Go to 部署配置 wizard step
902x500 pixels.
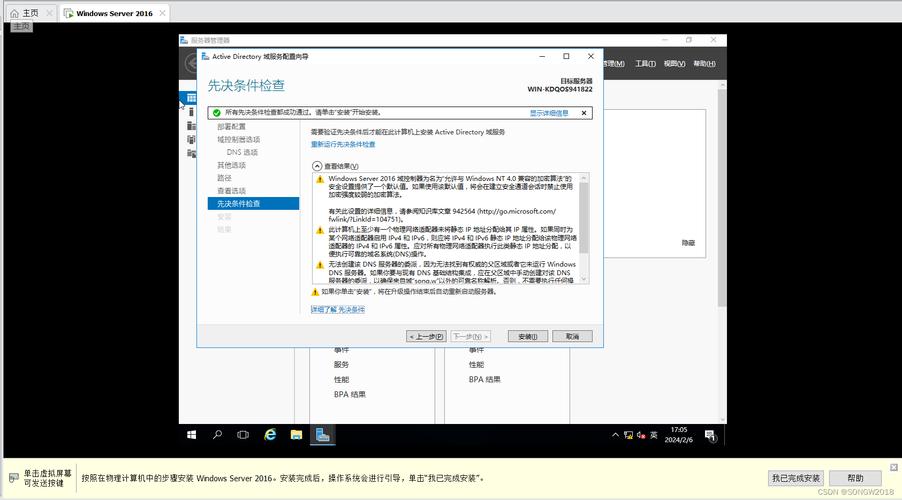coord(231,127)
